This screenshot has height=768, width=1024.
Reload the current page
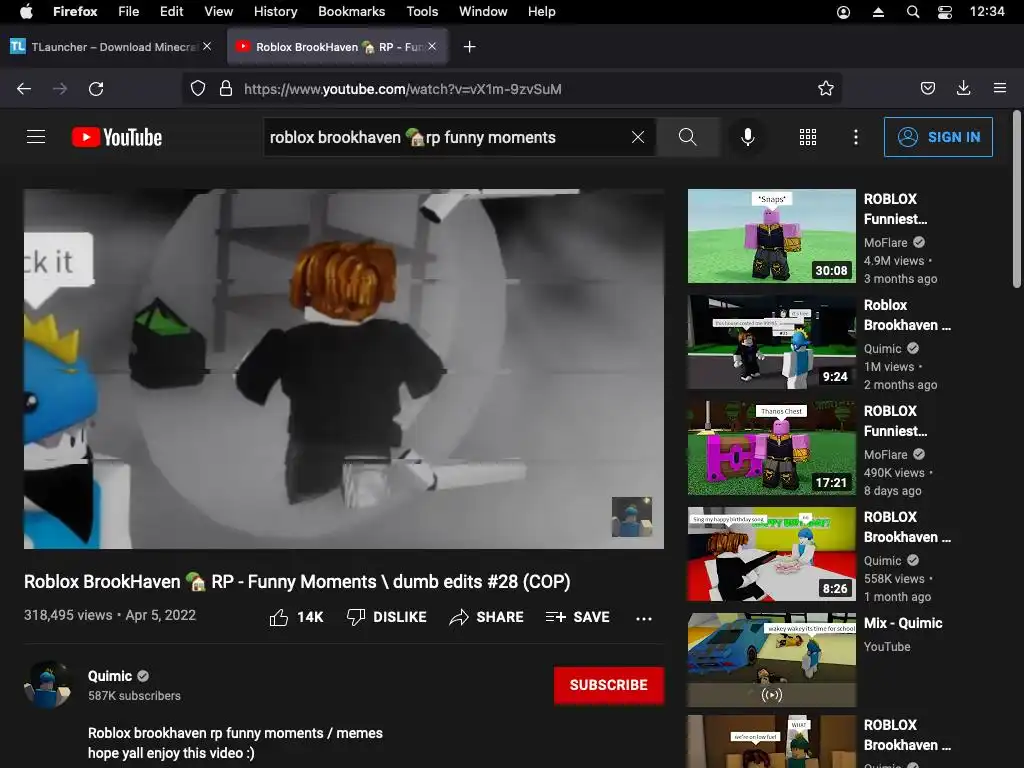pyautogui.click(x=96, y=89)
